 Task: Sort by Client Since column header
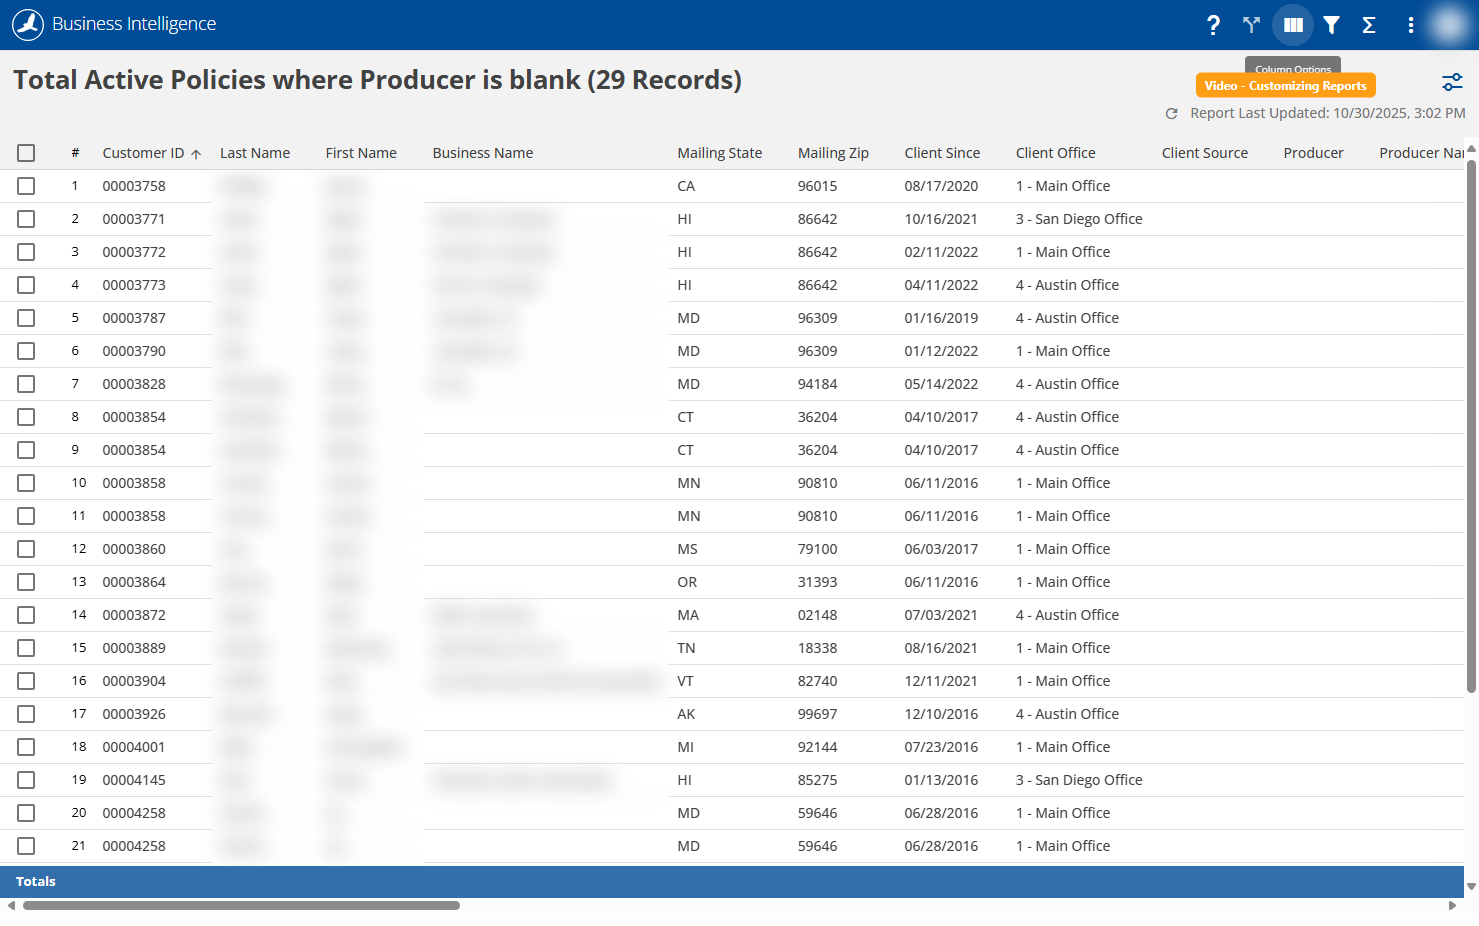(942, 153)
